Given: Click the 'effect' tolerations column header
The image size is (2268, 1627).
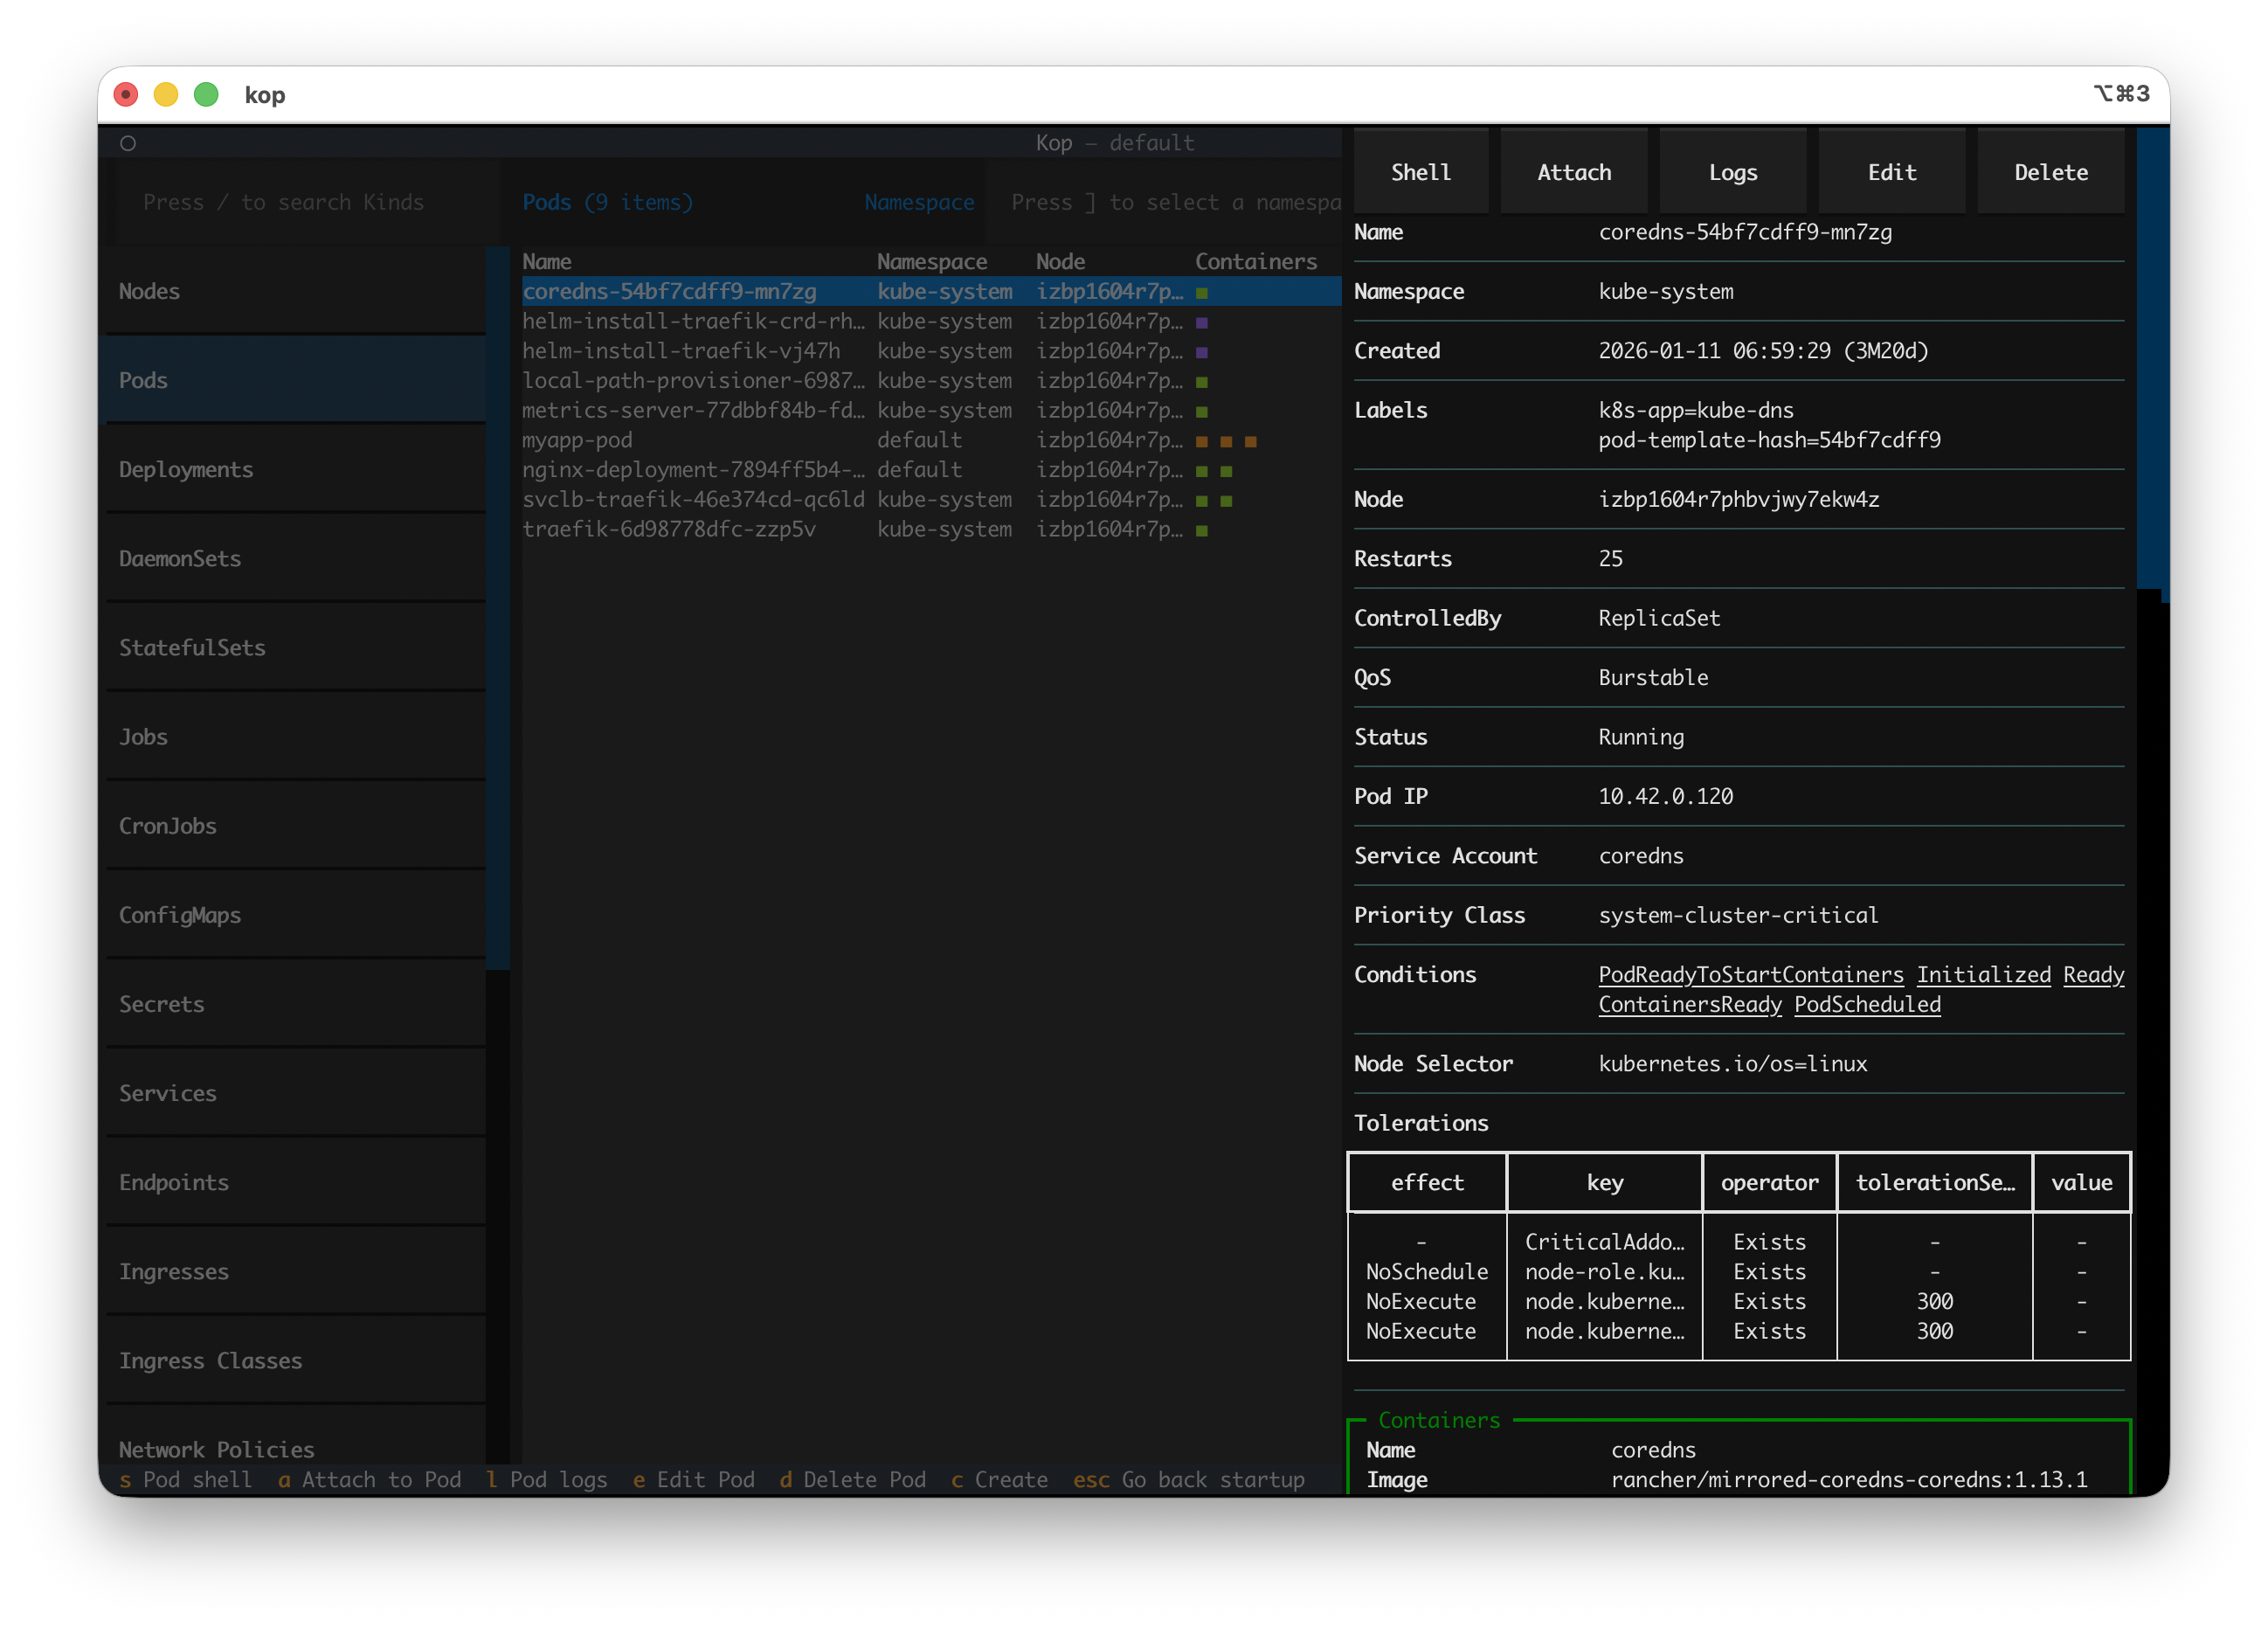Looking at the screenshot, I should 1427,1182.
